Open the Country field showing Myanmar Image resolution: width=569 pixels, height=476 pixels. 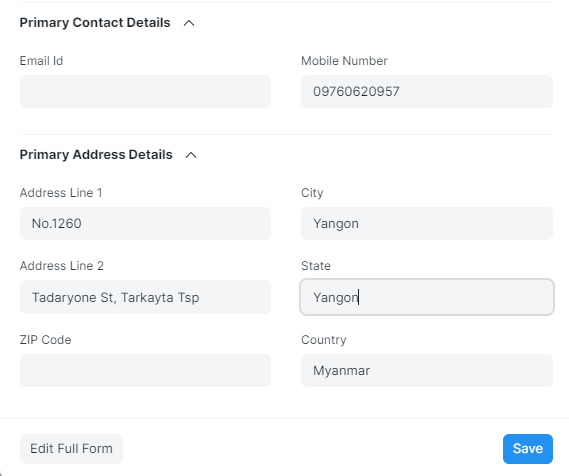427,370
